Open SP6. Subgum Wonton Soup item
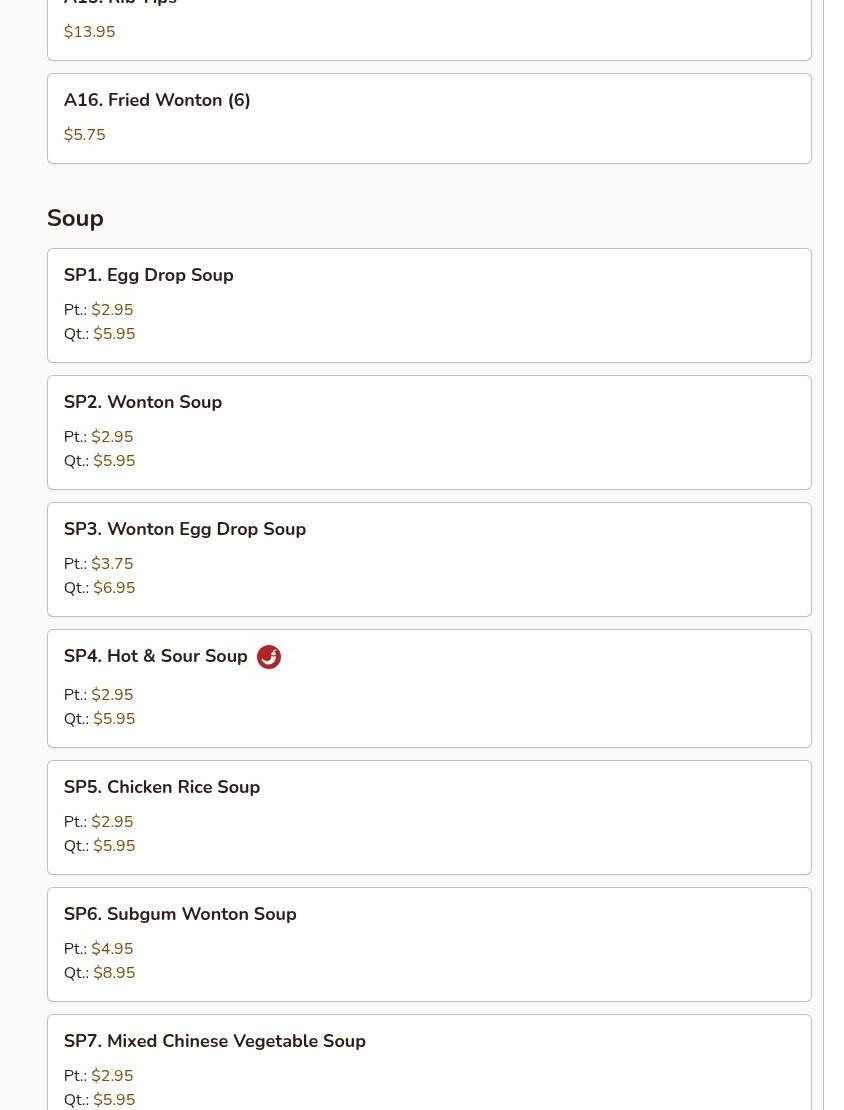The height and width of the screenshot is (1110, 844). point(180,914)
